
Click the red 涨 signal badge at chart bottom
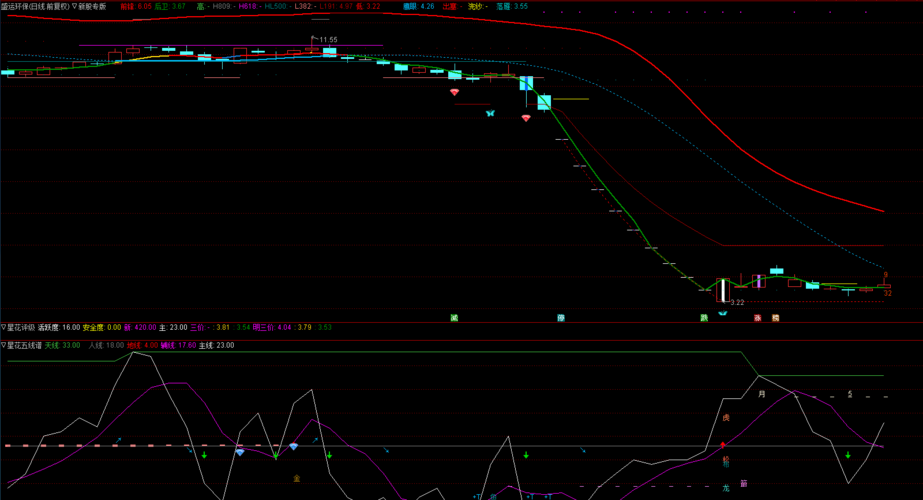[758, 318]
